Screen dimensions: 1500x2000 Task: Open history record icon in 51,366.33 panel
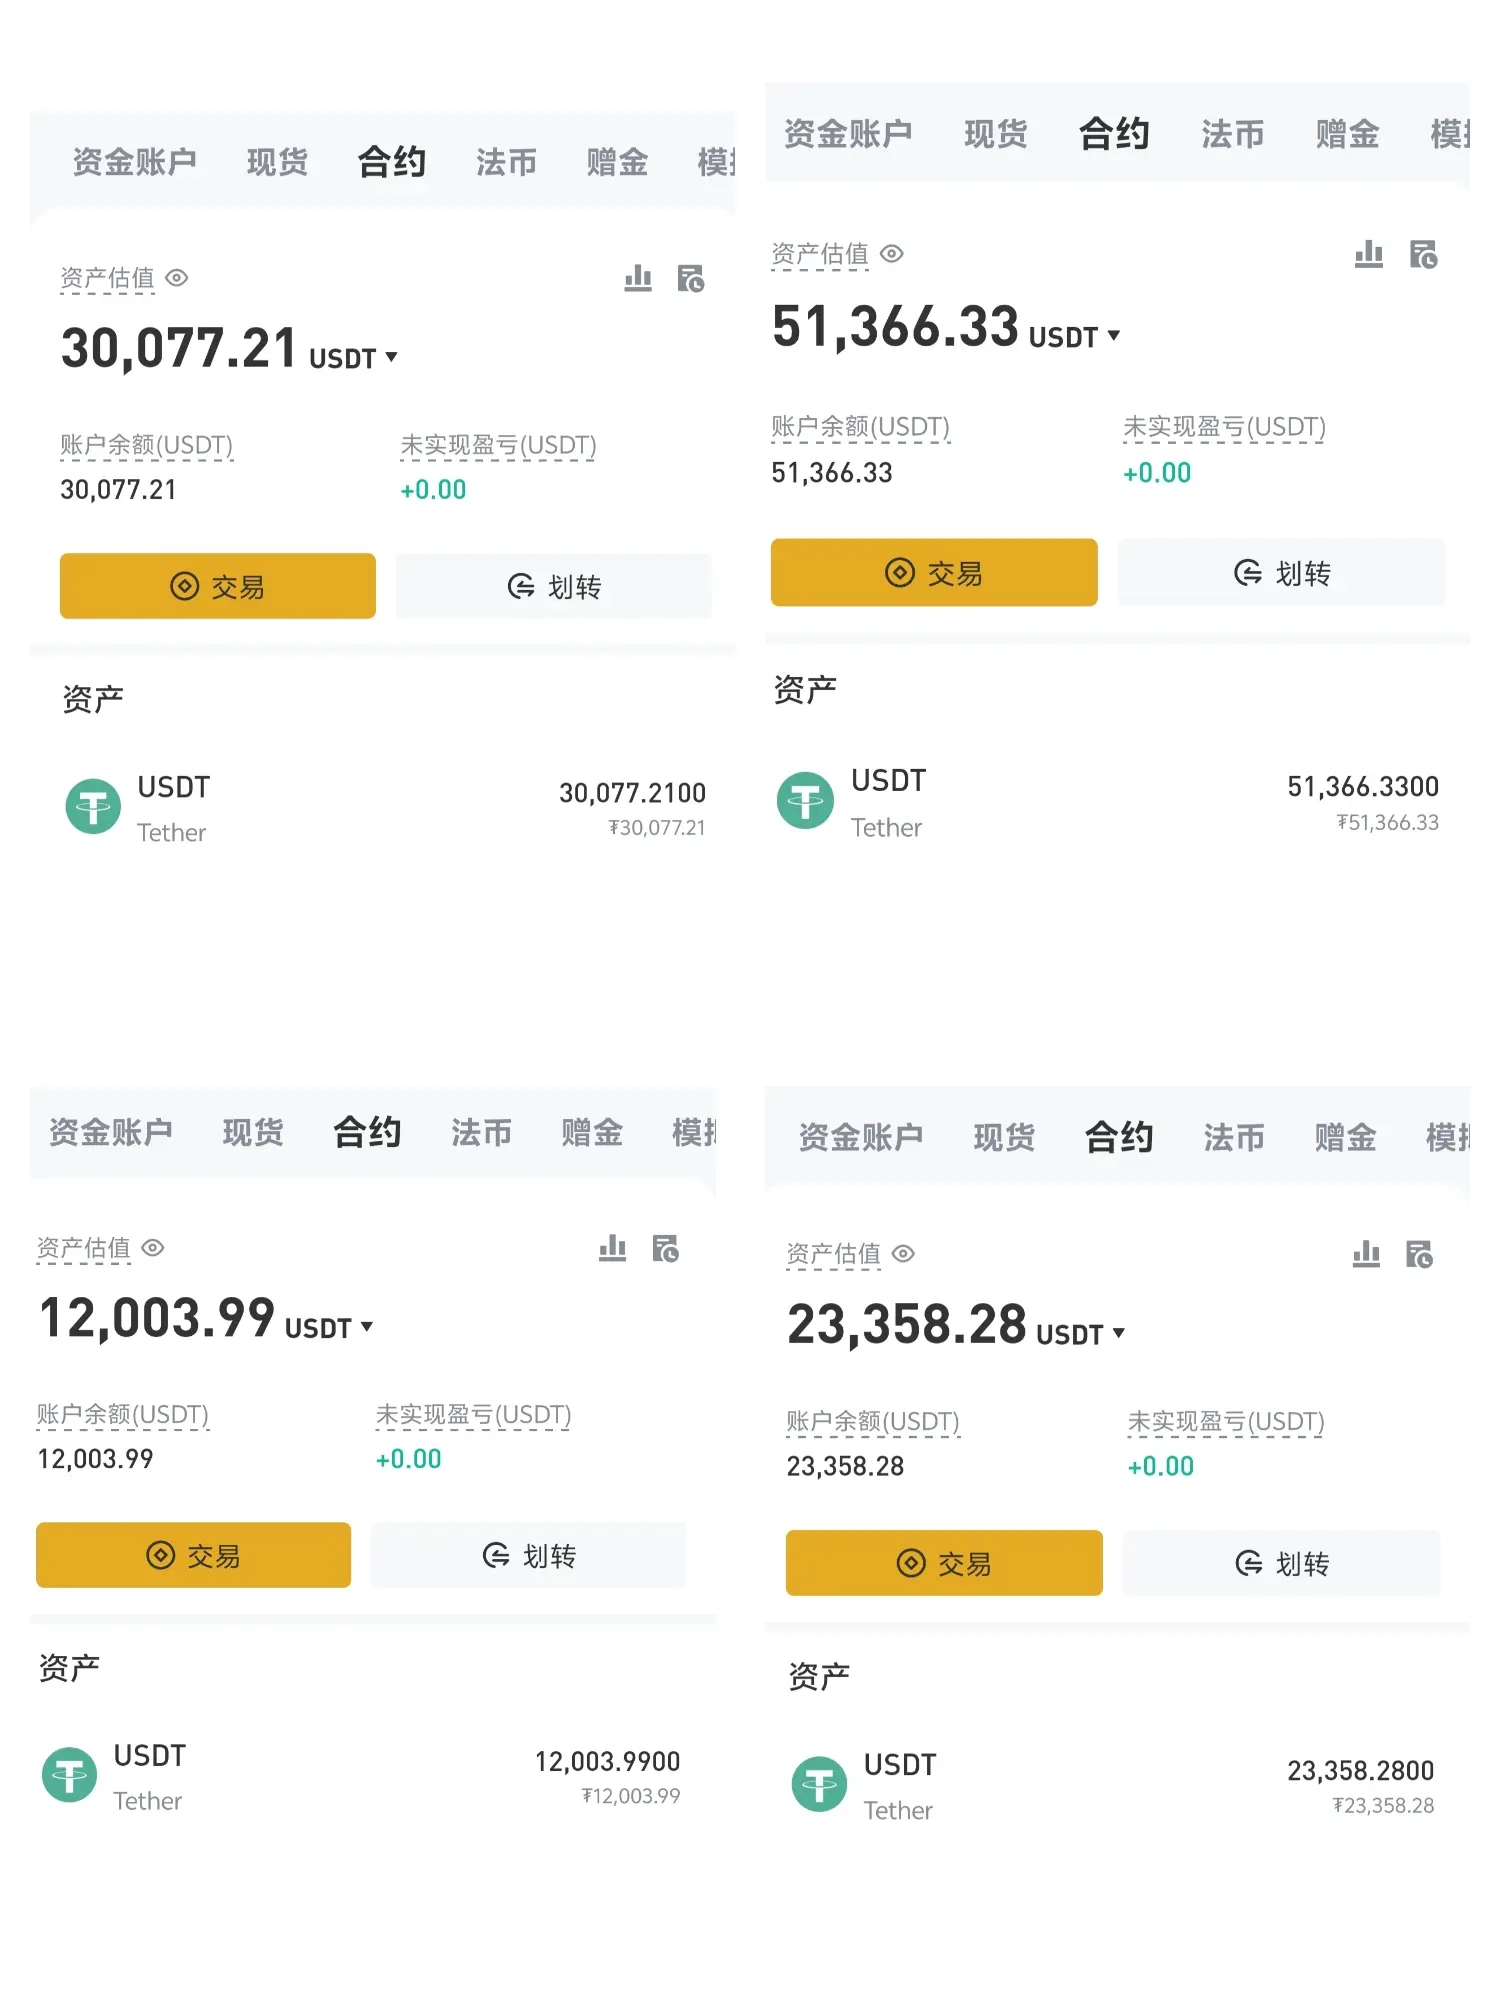pyautogui.click(x=1423, y=255)
